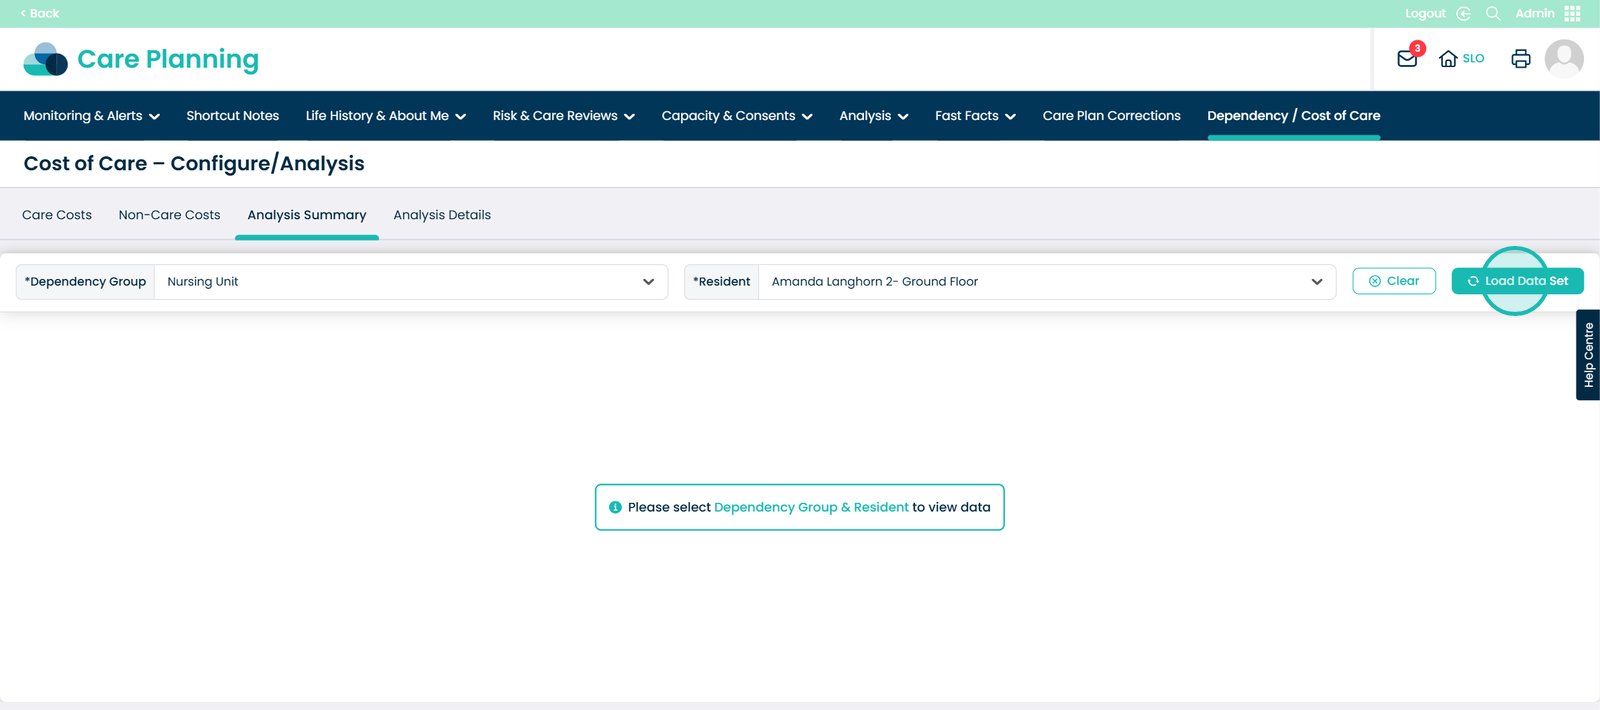Viewport: 1600px width, 710px height.
Task: Switch to the Care Costs tab
Action: pos(57,215)
